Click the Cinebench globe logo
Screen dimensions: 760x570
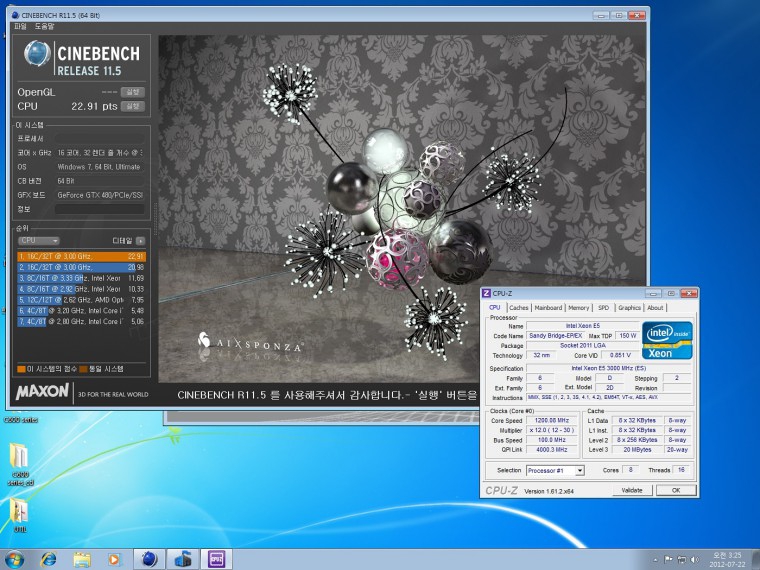pos(37,53)
